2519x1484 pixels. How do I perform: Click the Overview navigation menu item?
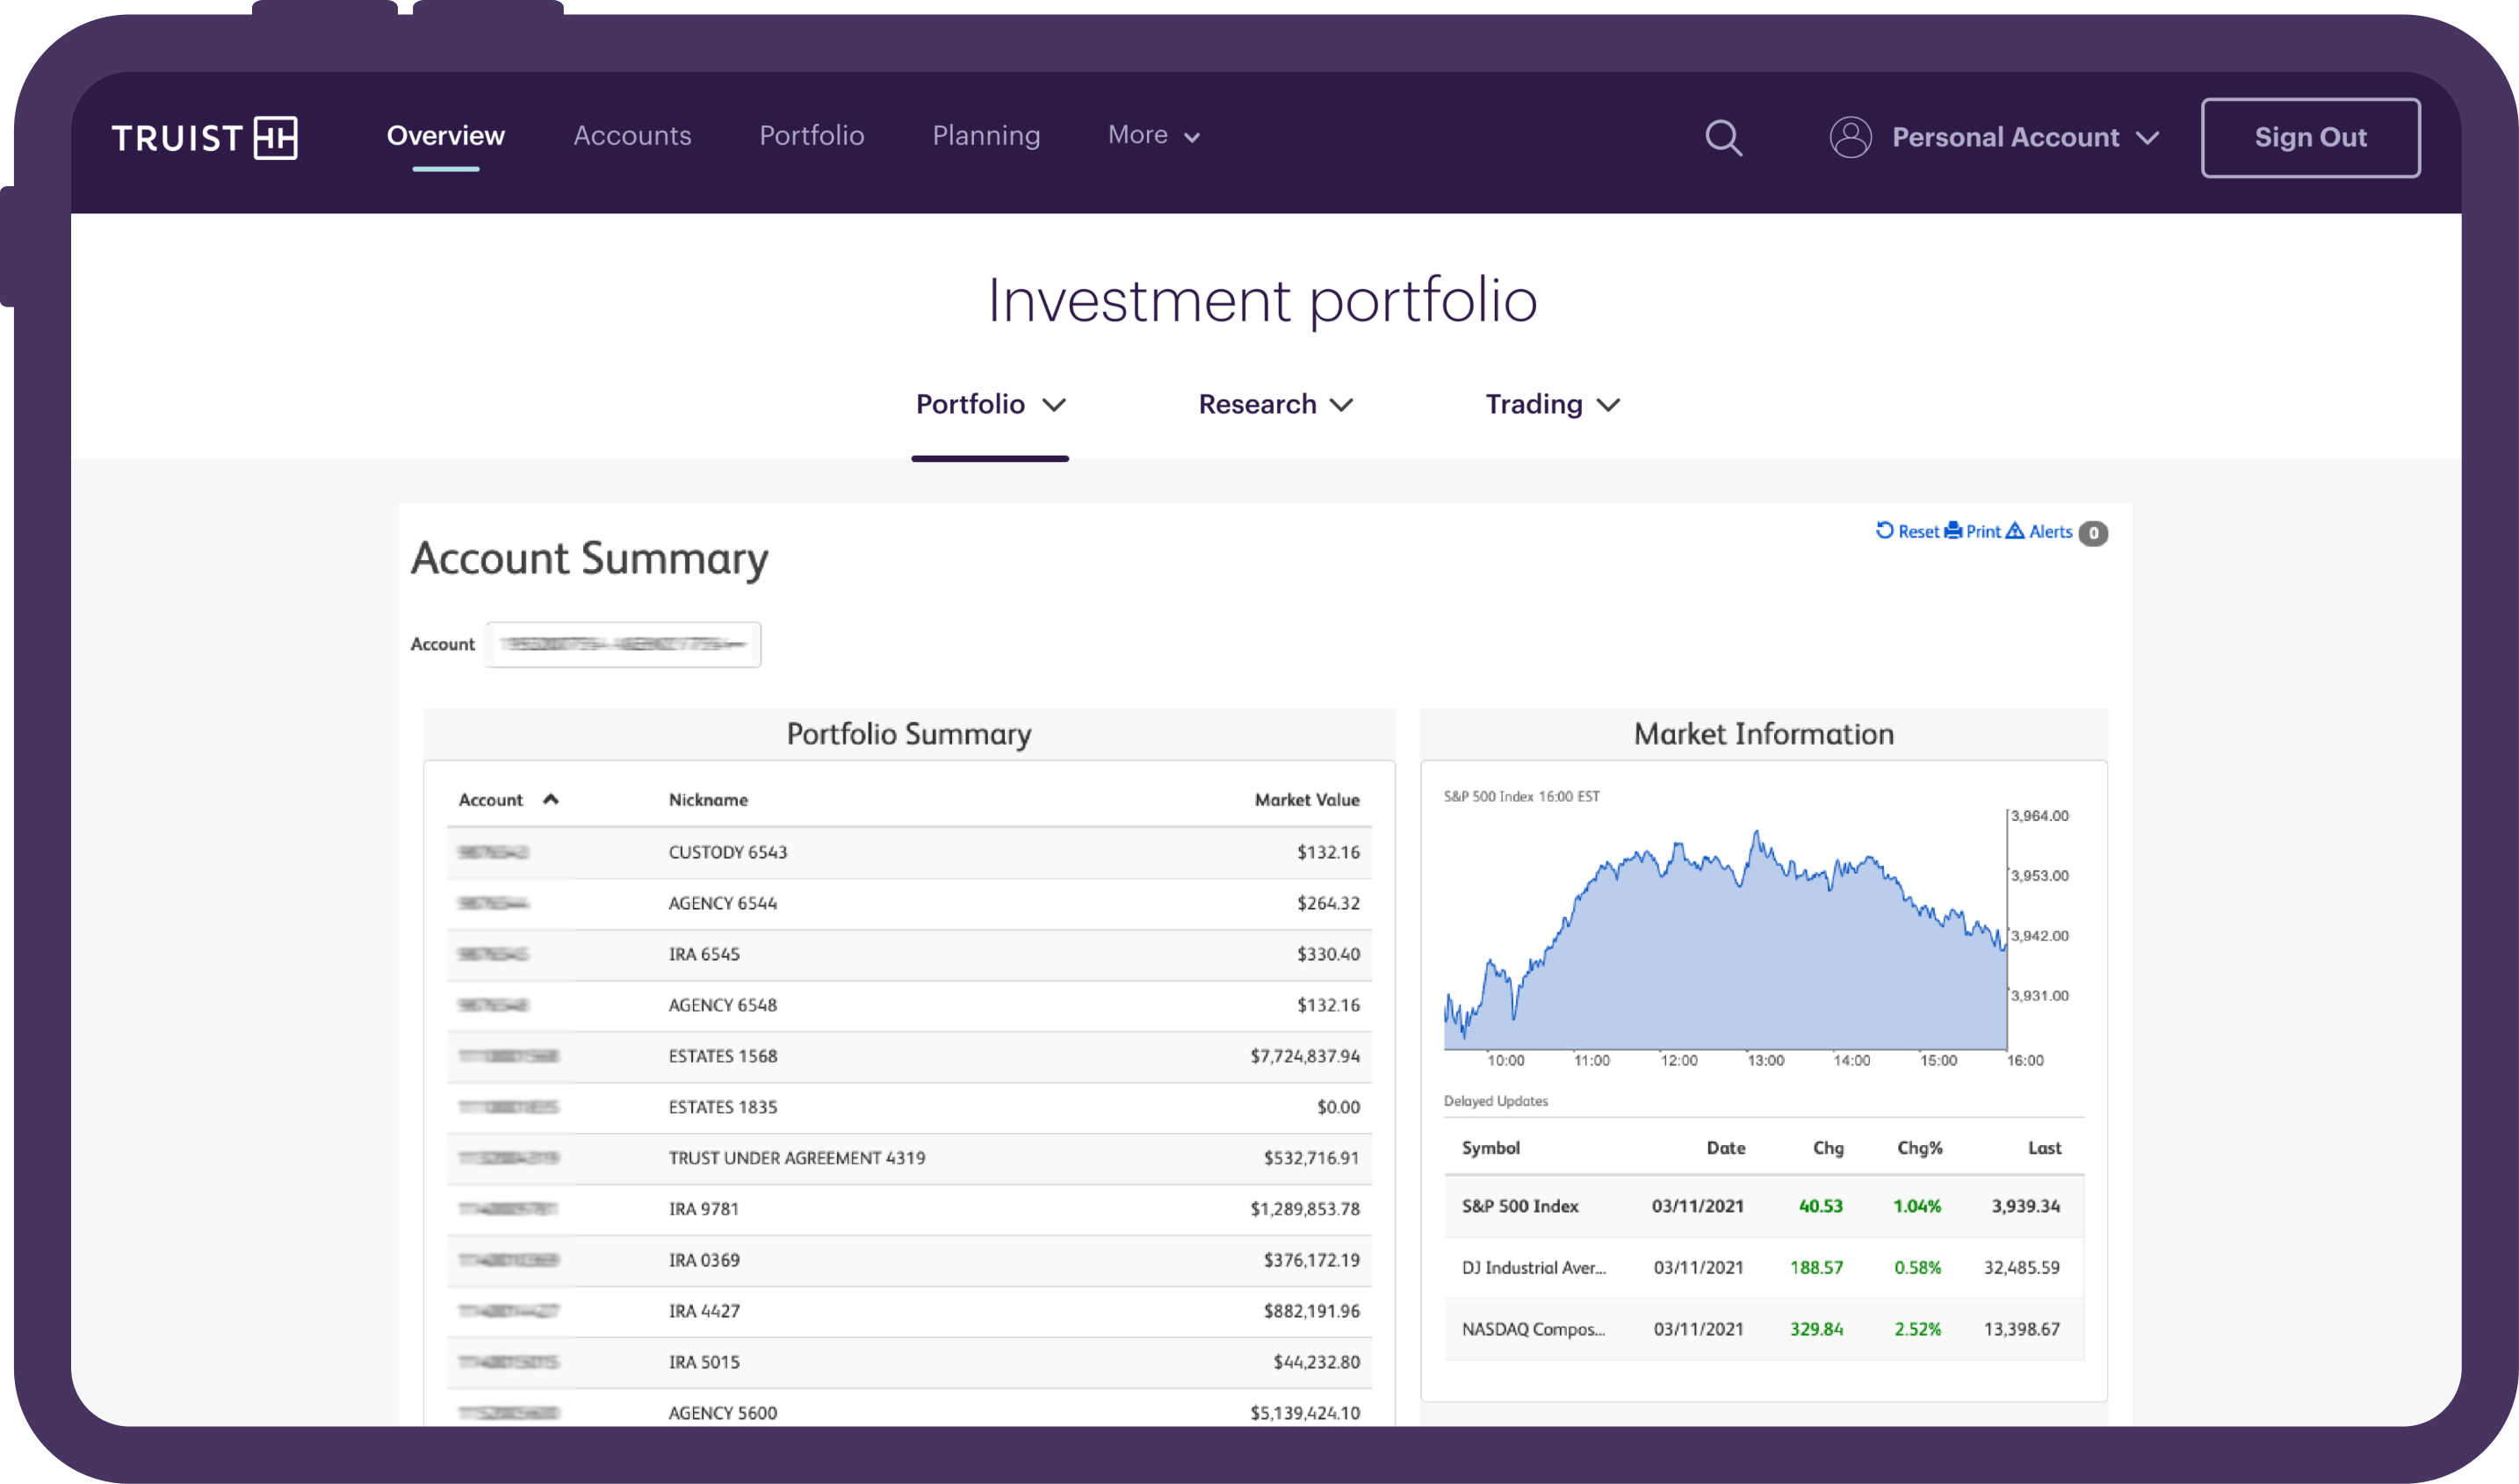click(x=447, y=136)
